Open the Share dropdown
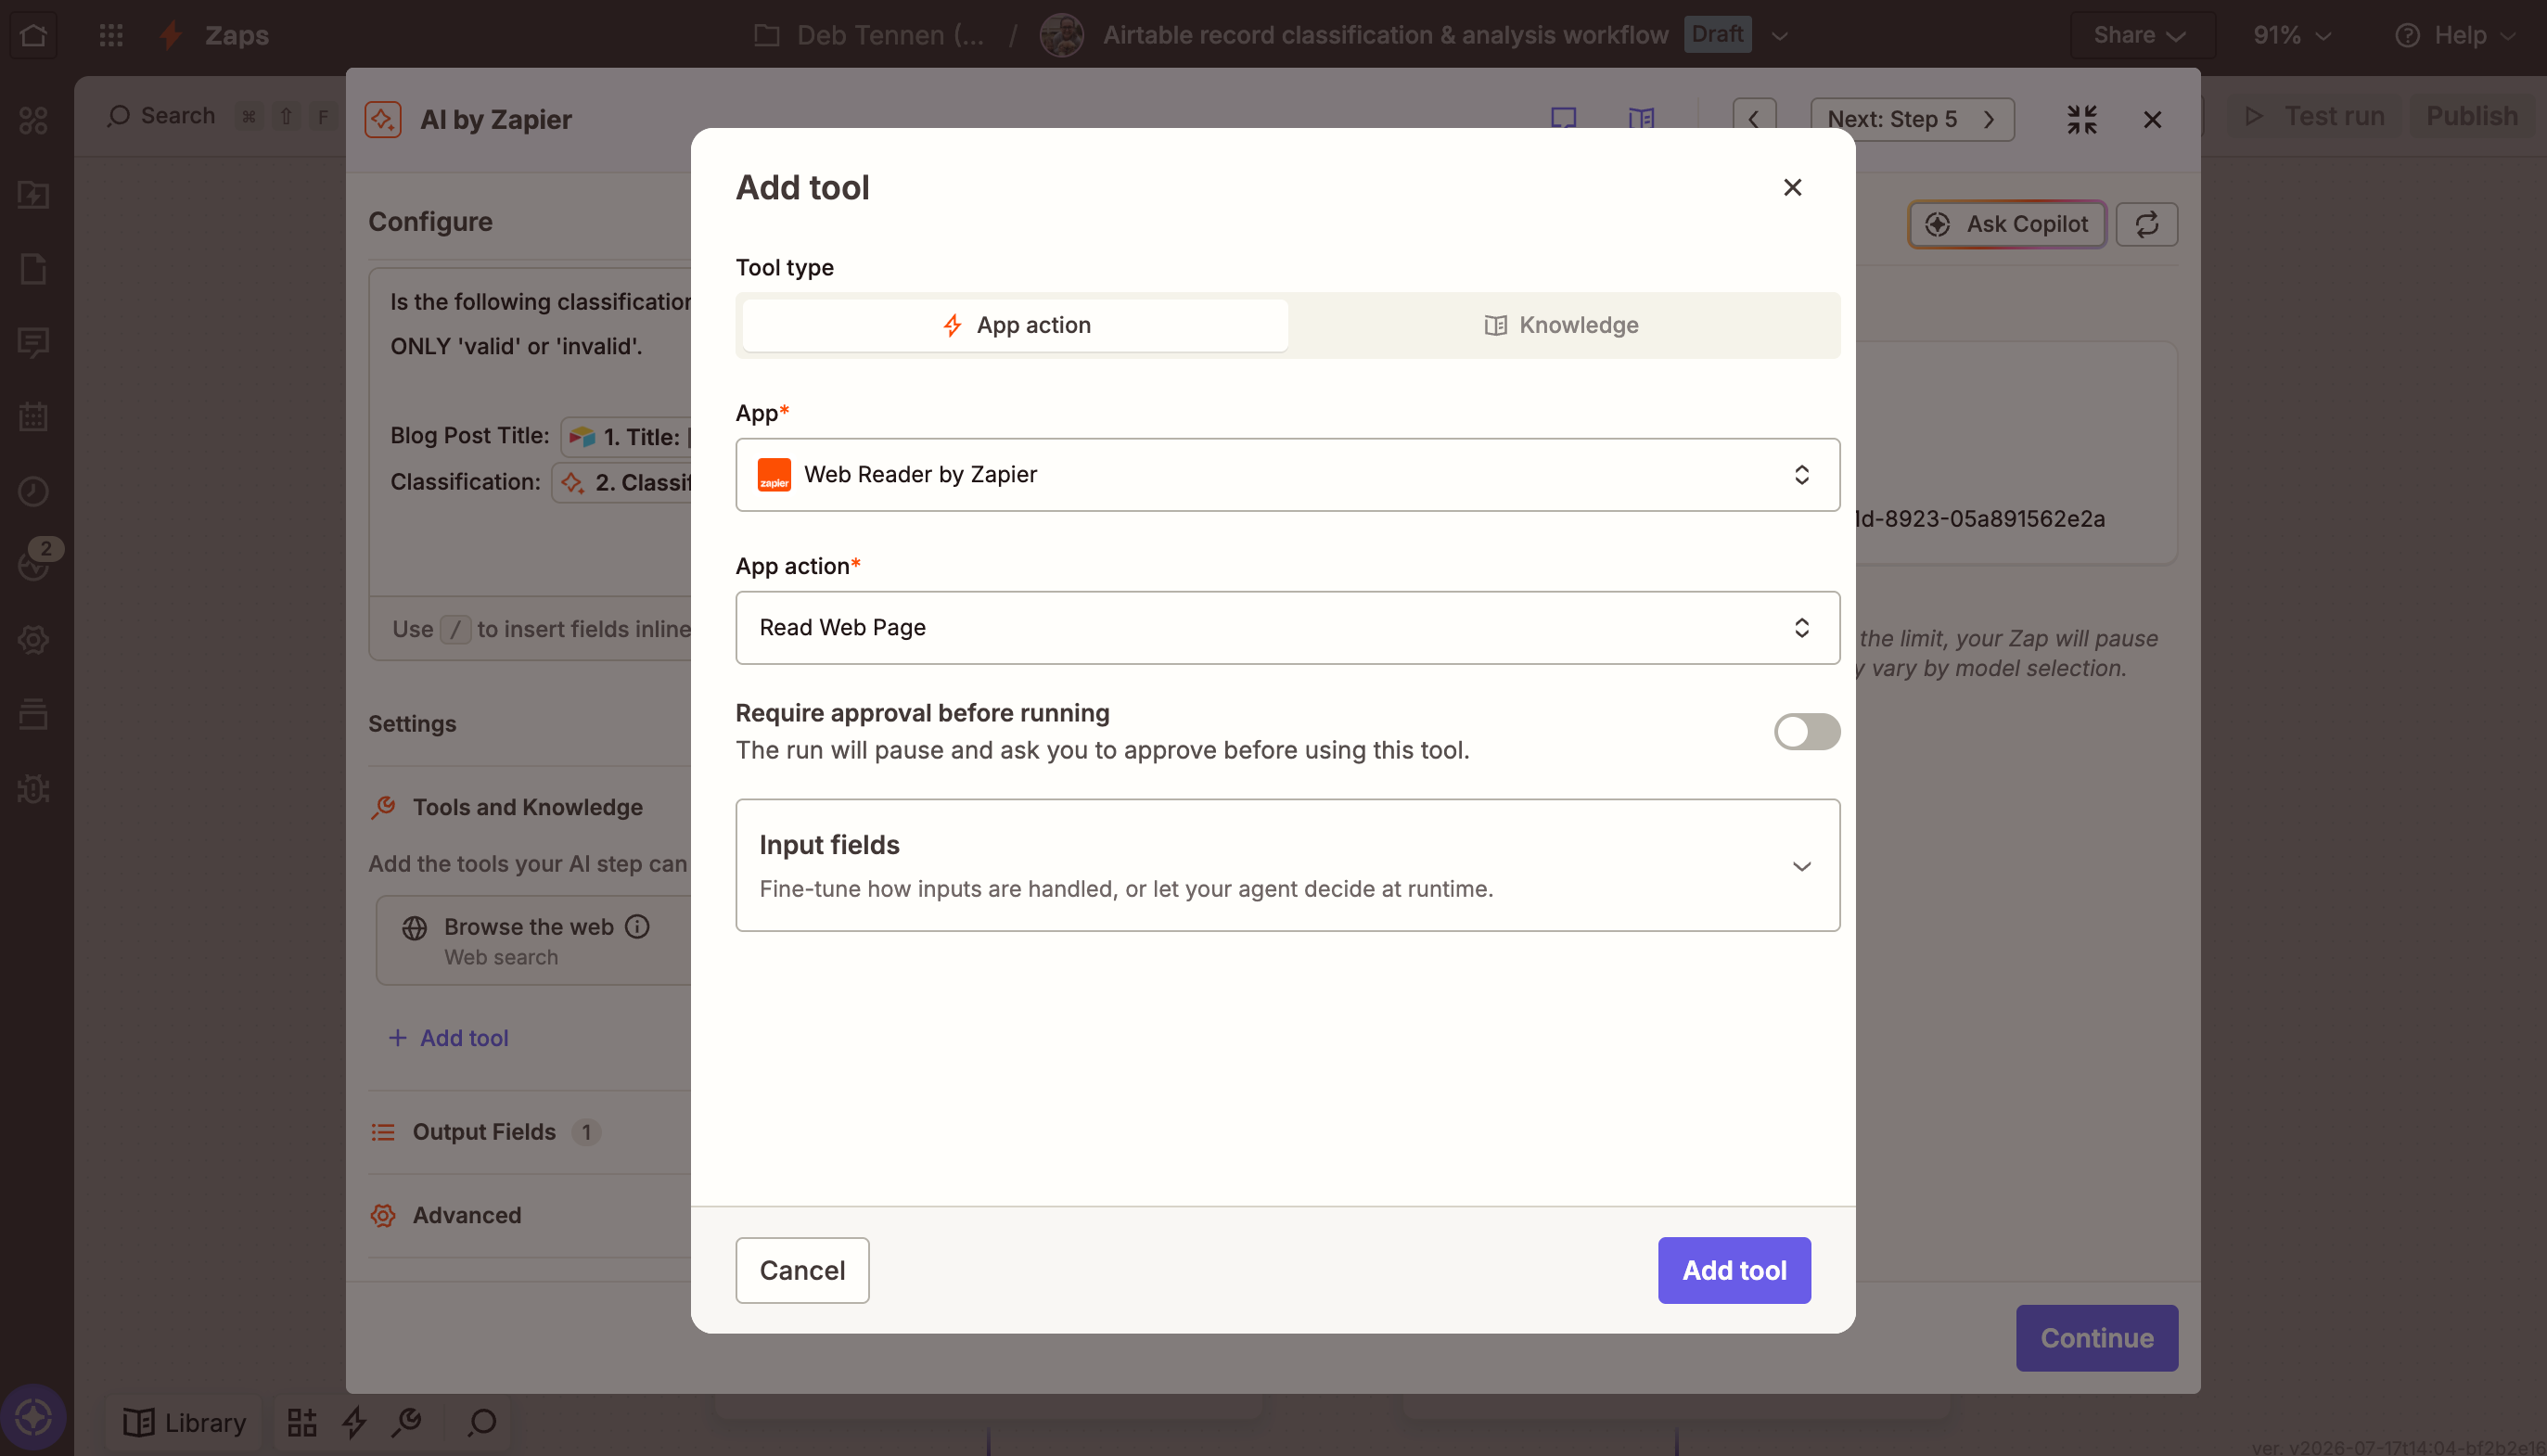Image resolution: width=2547 pixels, height=1456 pixels. pos(2141,35)
